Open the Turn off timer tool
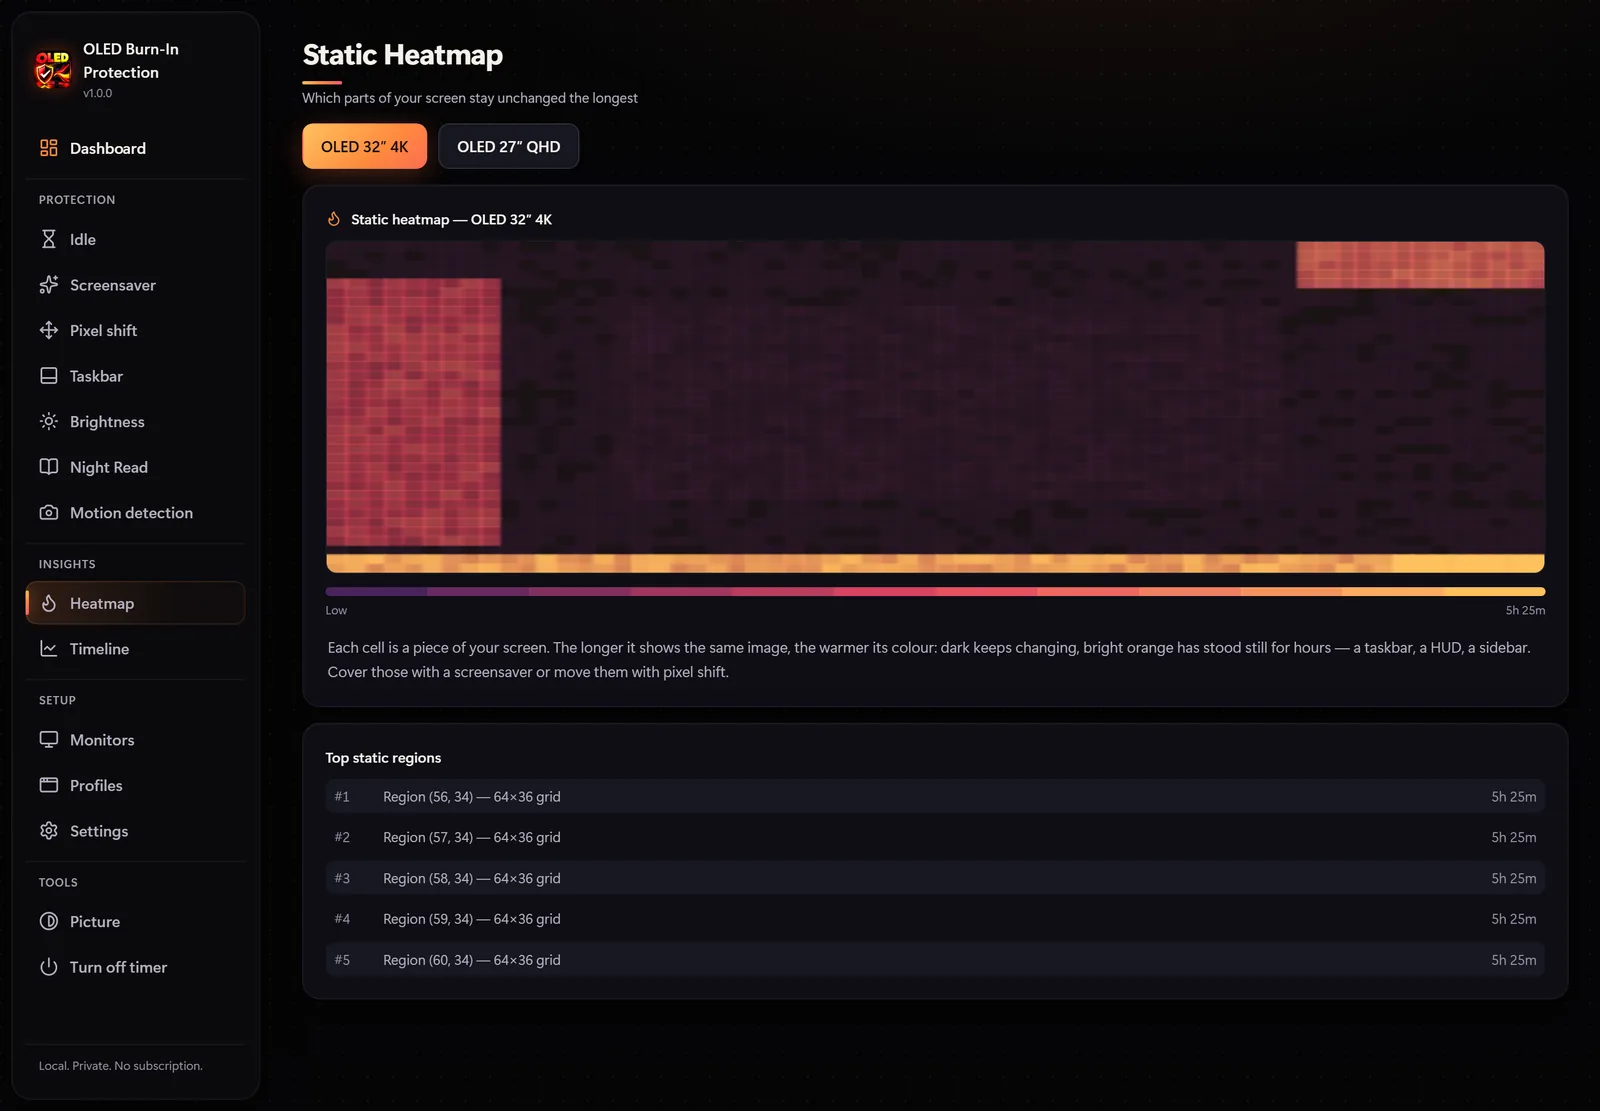Image resolution: width=1600 pixels, height=1111 pixels. 135,967
